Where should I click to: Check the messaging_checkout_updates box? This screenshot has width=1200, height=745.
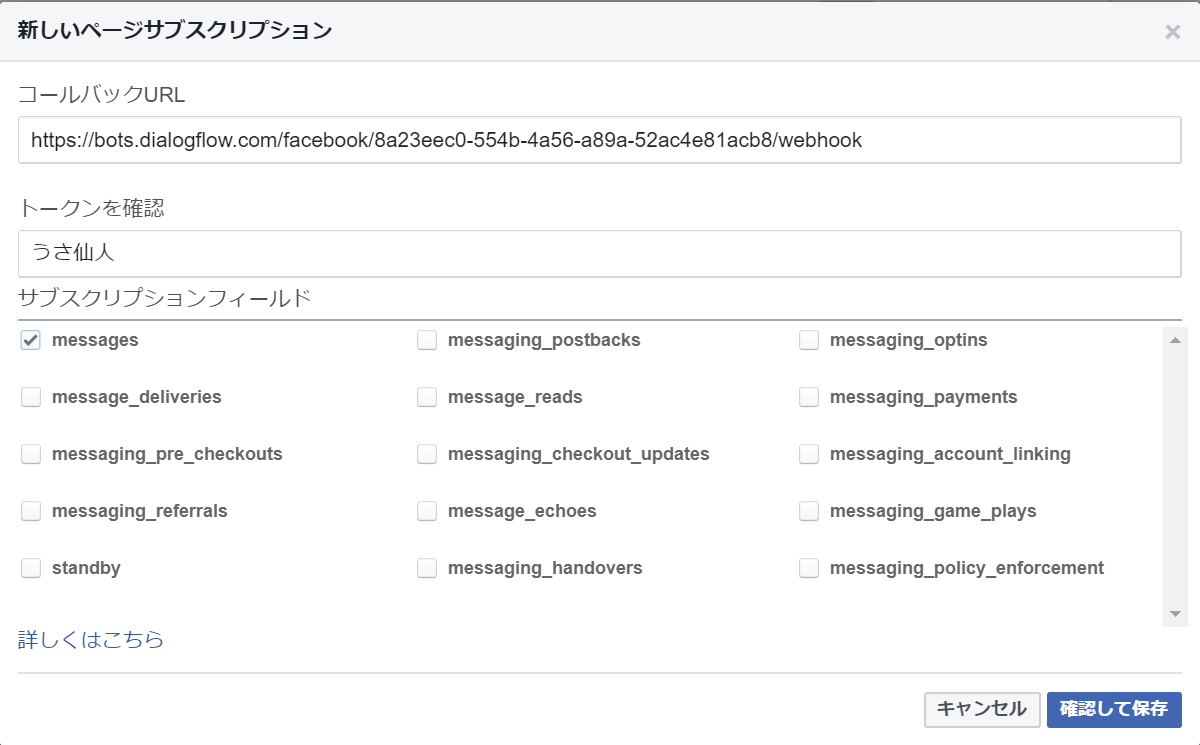[427, 454]
